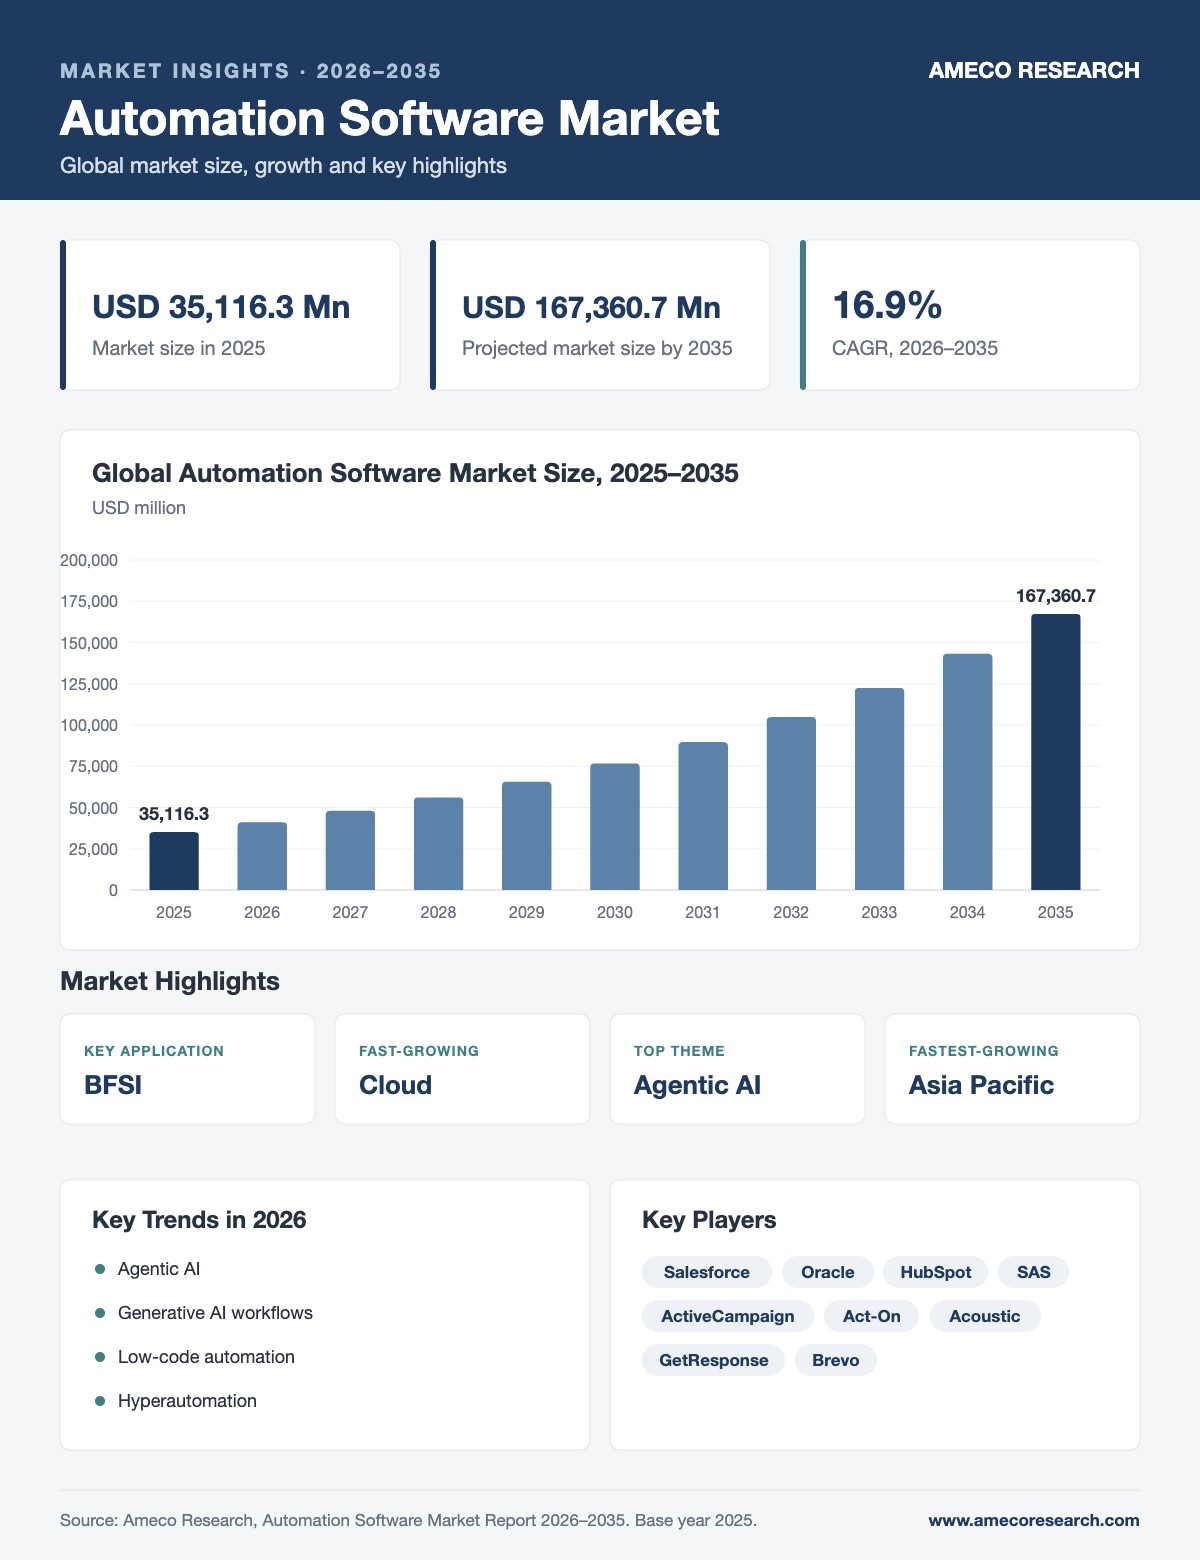1200x1560 pixels.
Task: Click the 2032 bar in chart
Action: pos(791,804)
